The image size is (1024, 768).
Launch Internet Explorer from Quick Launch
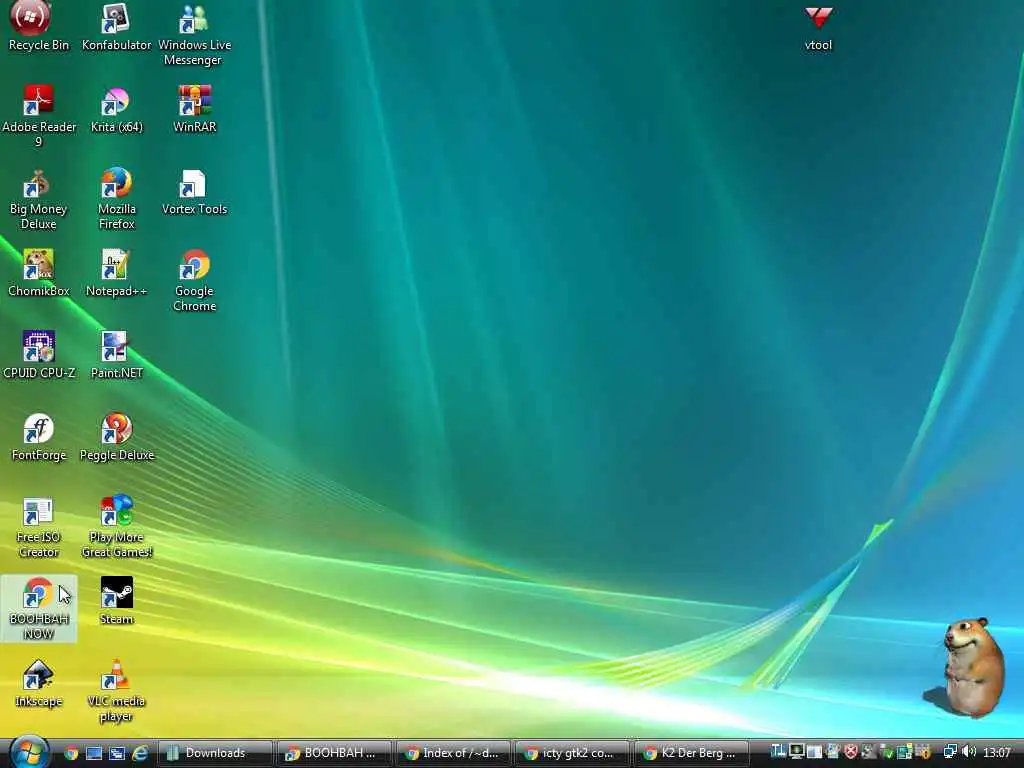pyautogui.click(x=140, y=753)
